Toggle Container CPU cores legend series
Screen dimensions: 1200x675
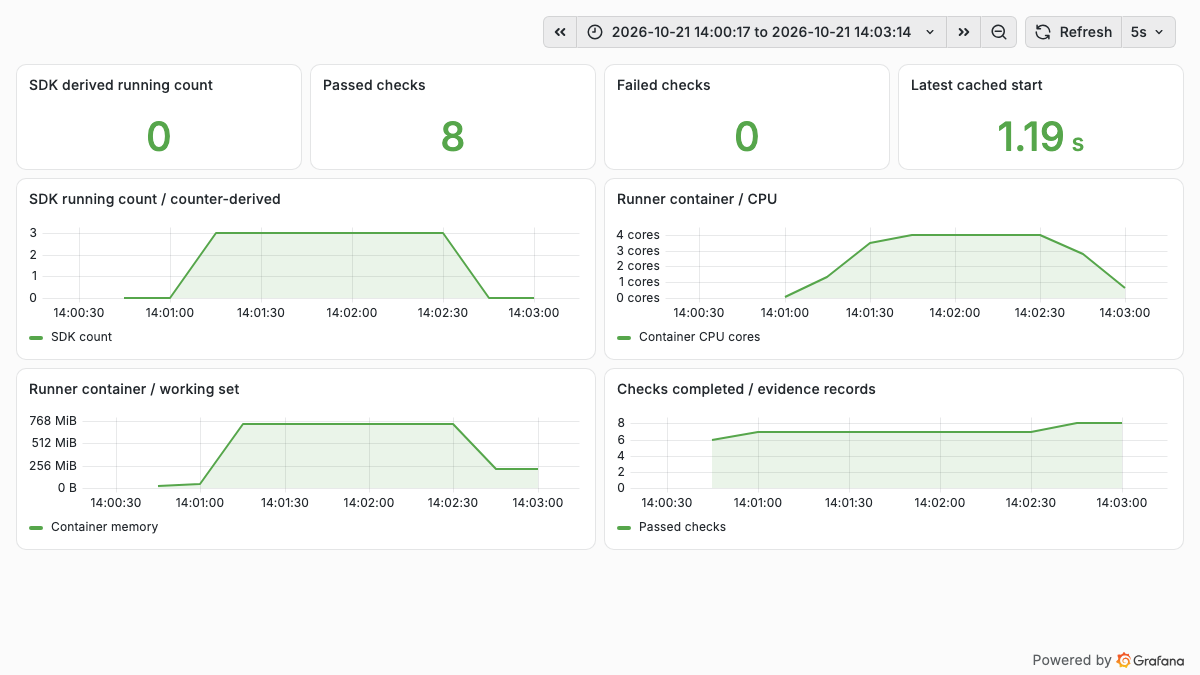pos(699,337)
